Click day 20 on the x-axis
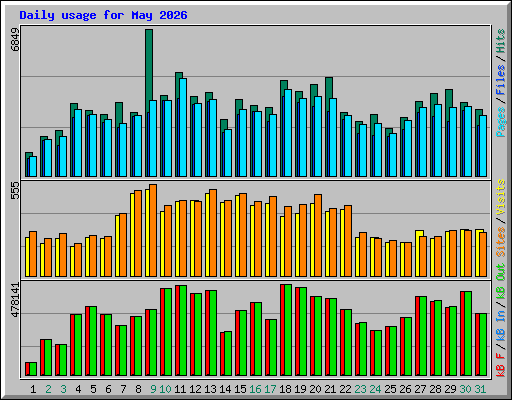The image size is (512, 400). pyautogui.click(x=315, y=389)
